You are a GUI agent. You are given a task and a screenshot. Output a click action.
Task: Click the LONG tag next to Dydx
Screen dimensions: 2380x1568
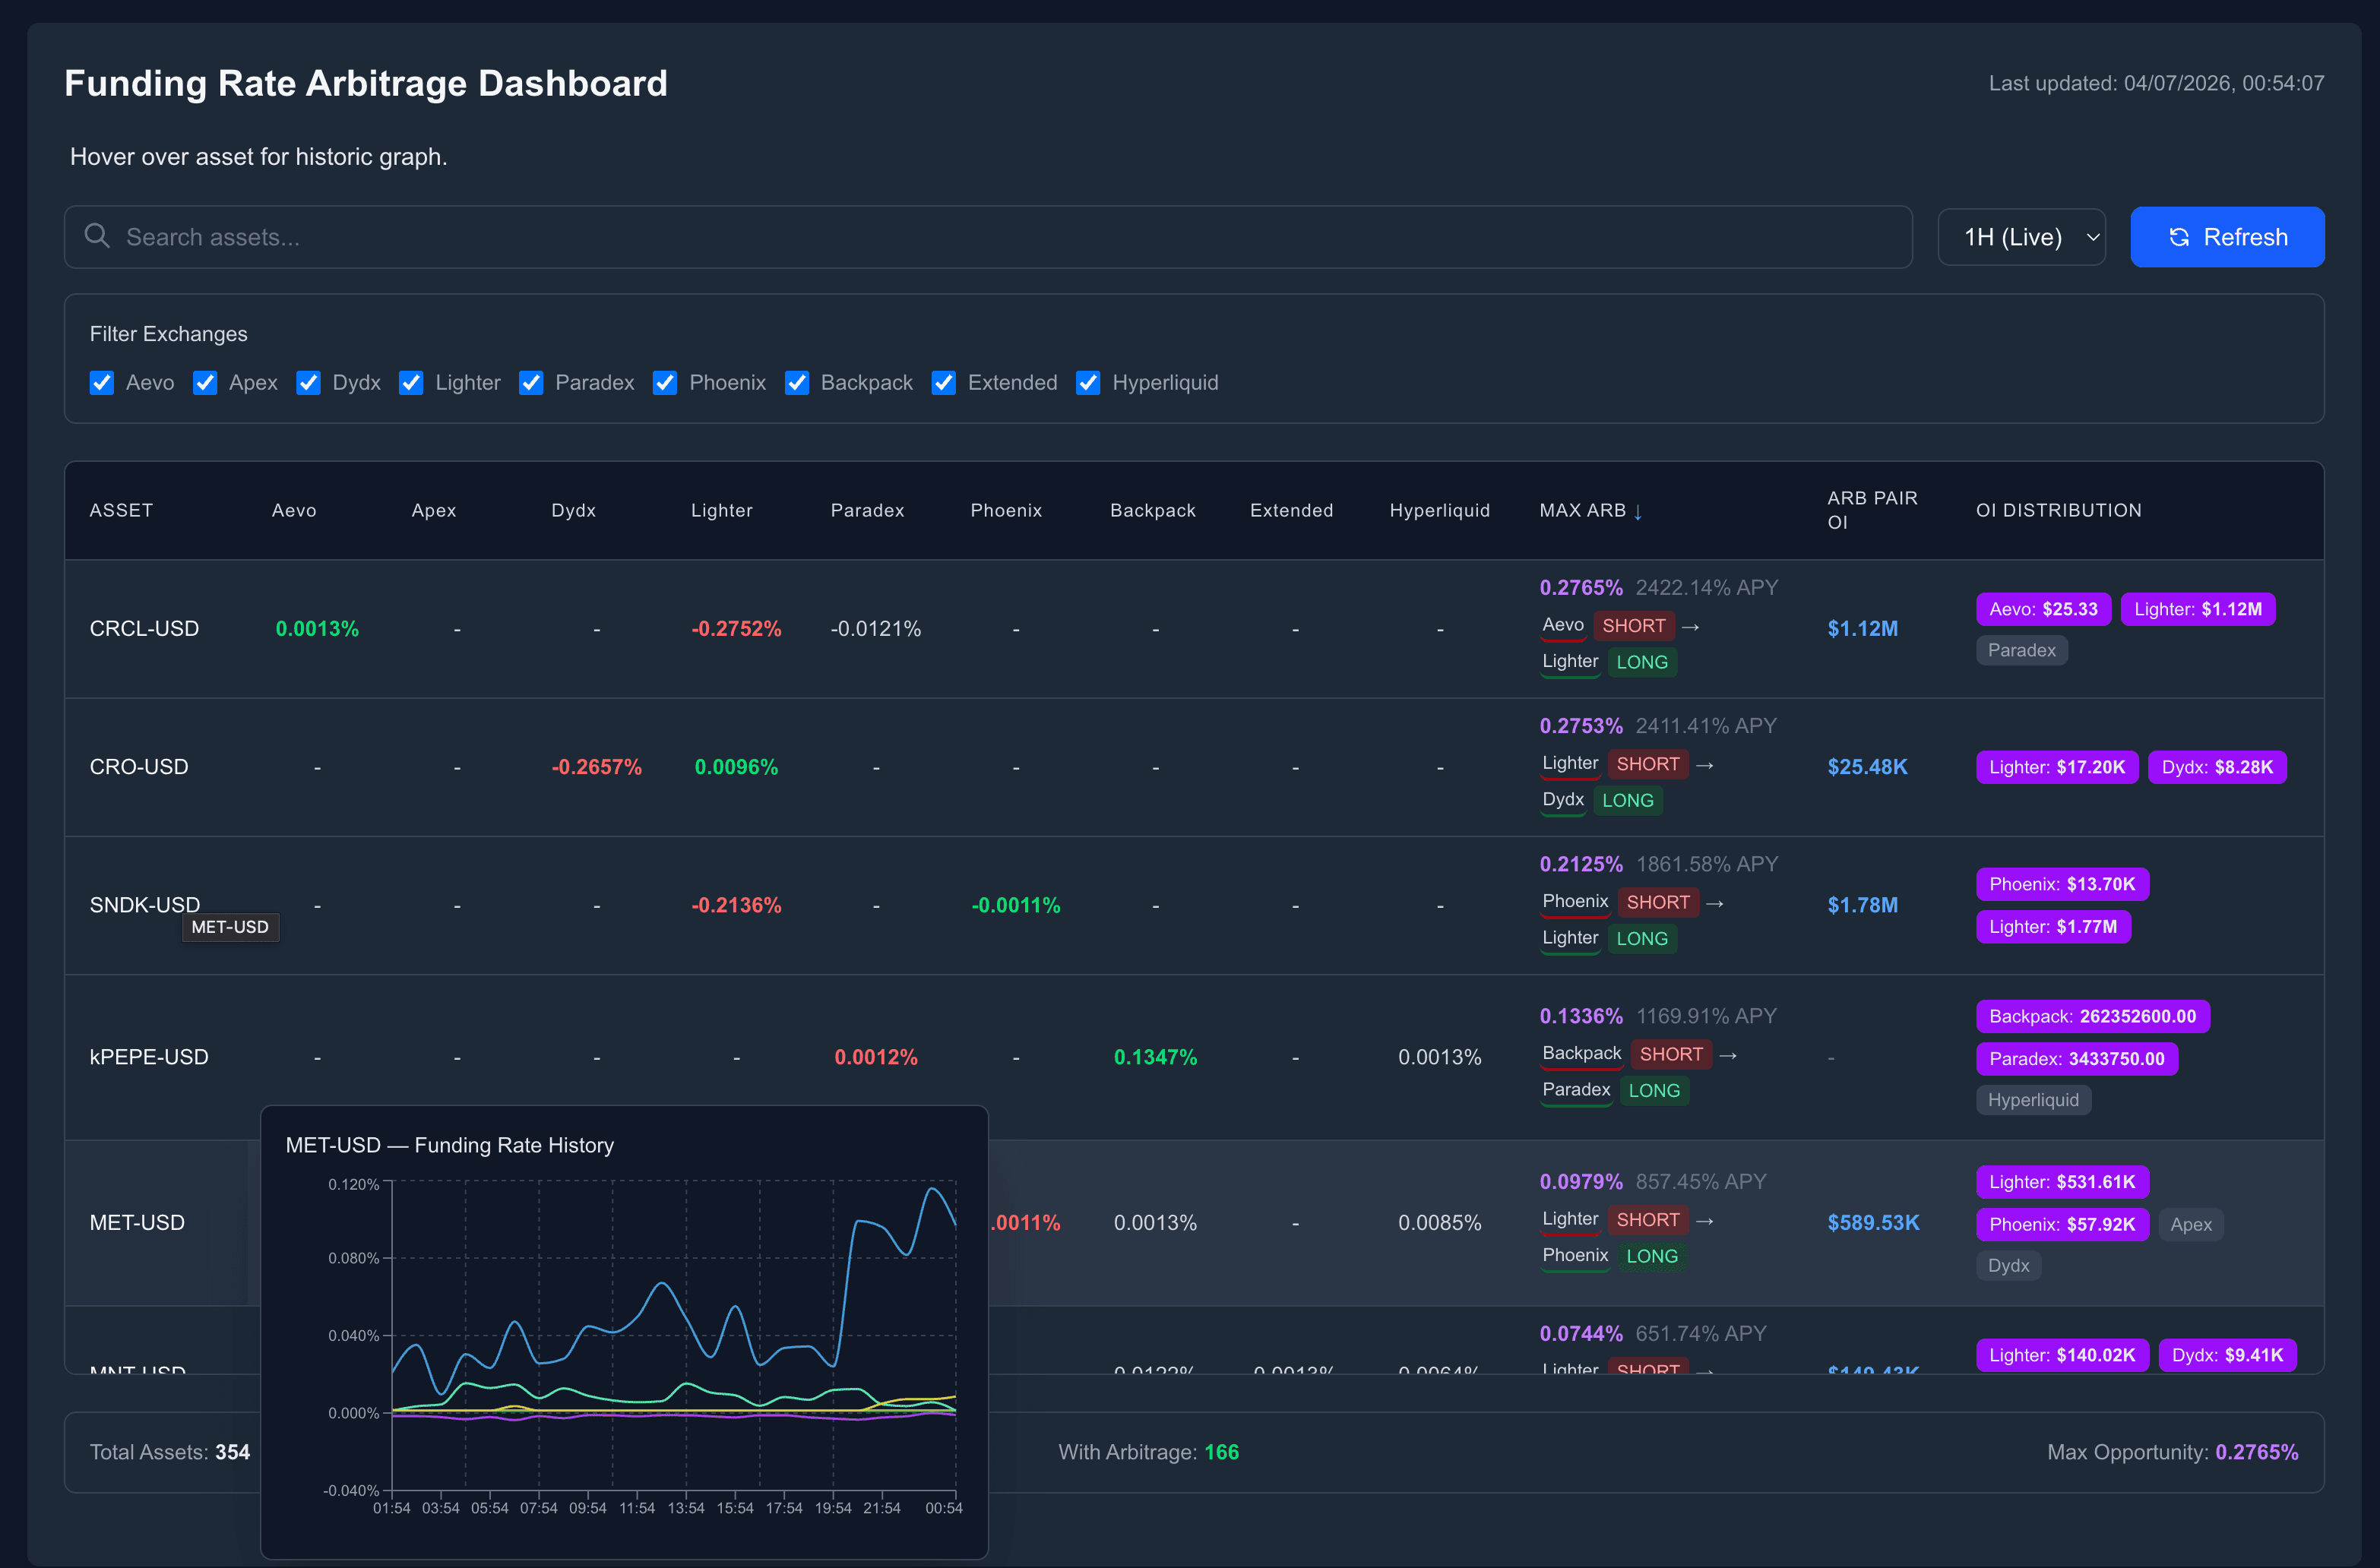pos(1627,800)
